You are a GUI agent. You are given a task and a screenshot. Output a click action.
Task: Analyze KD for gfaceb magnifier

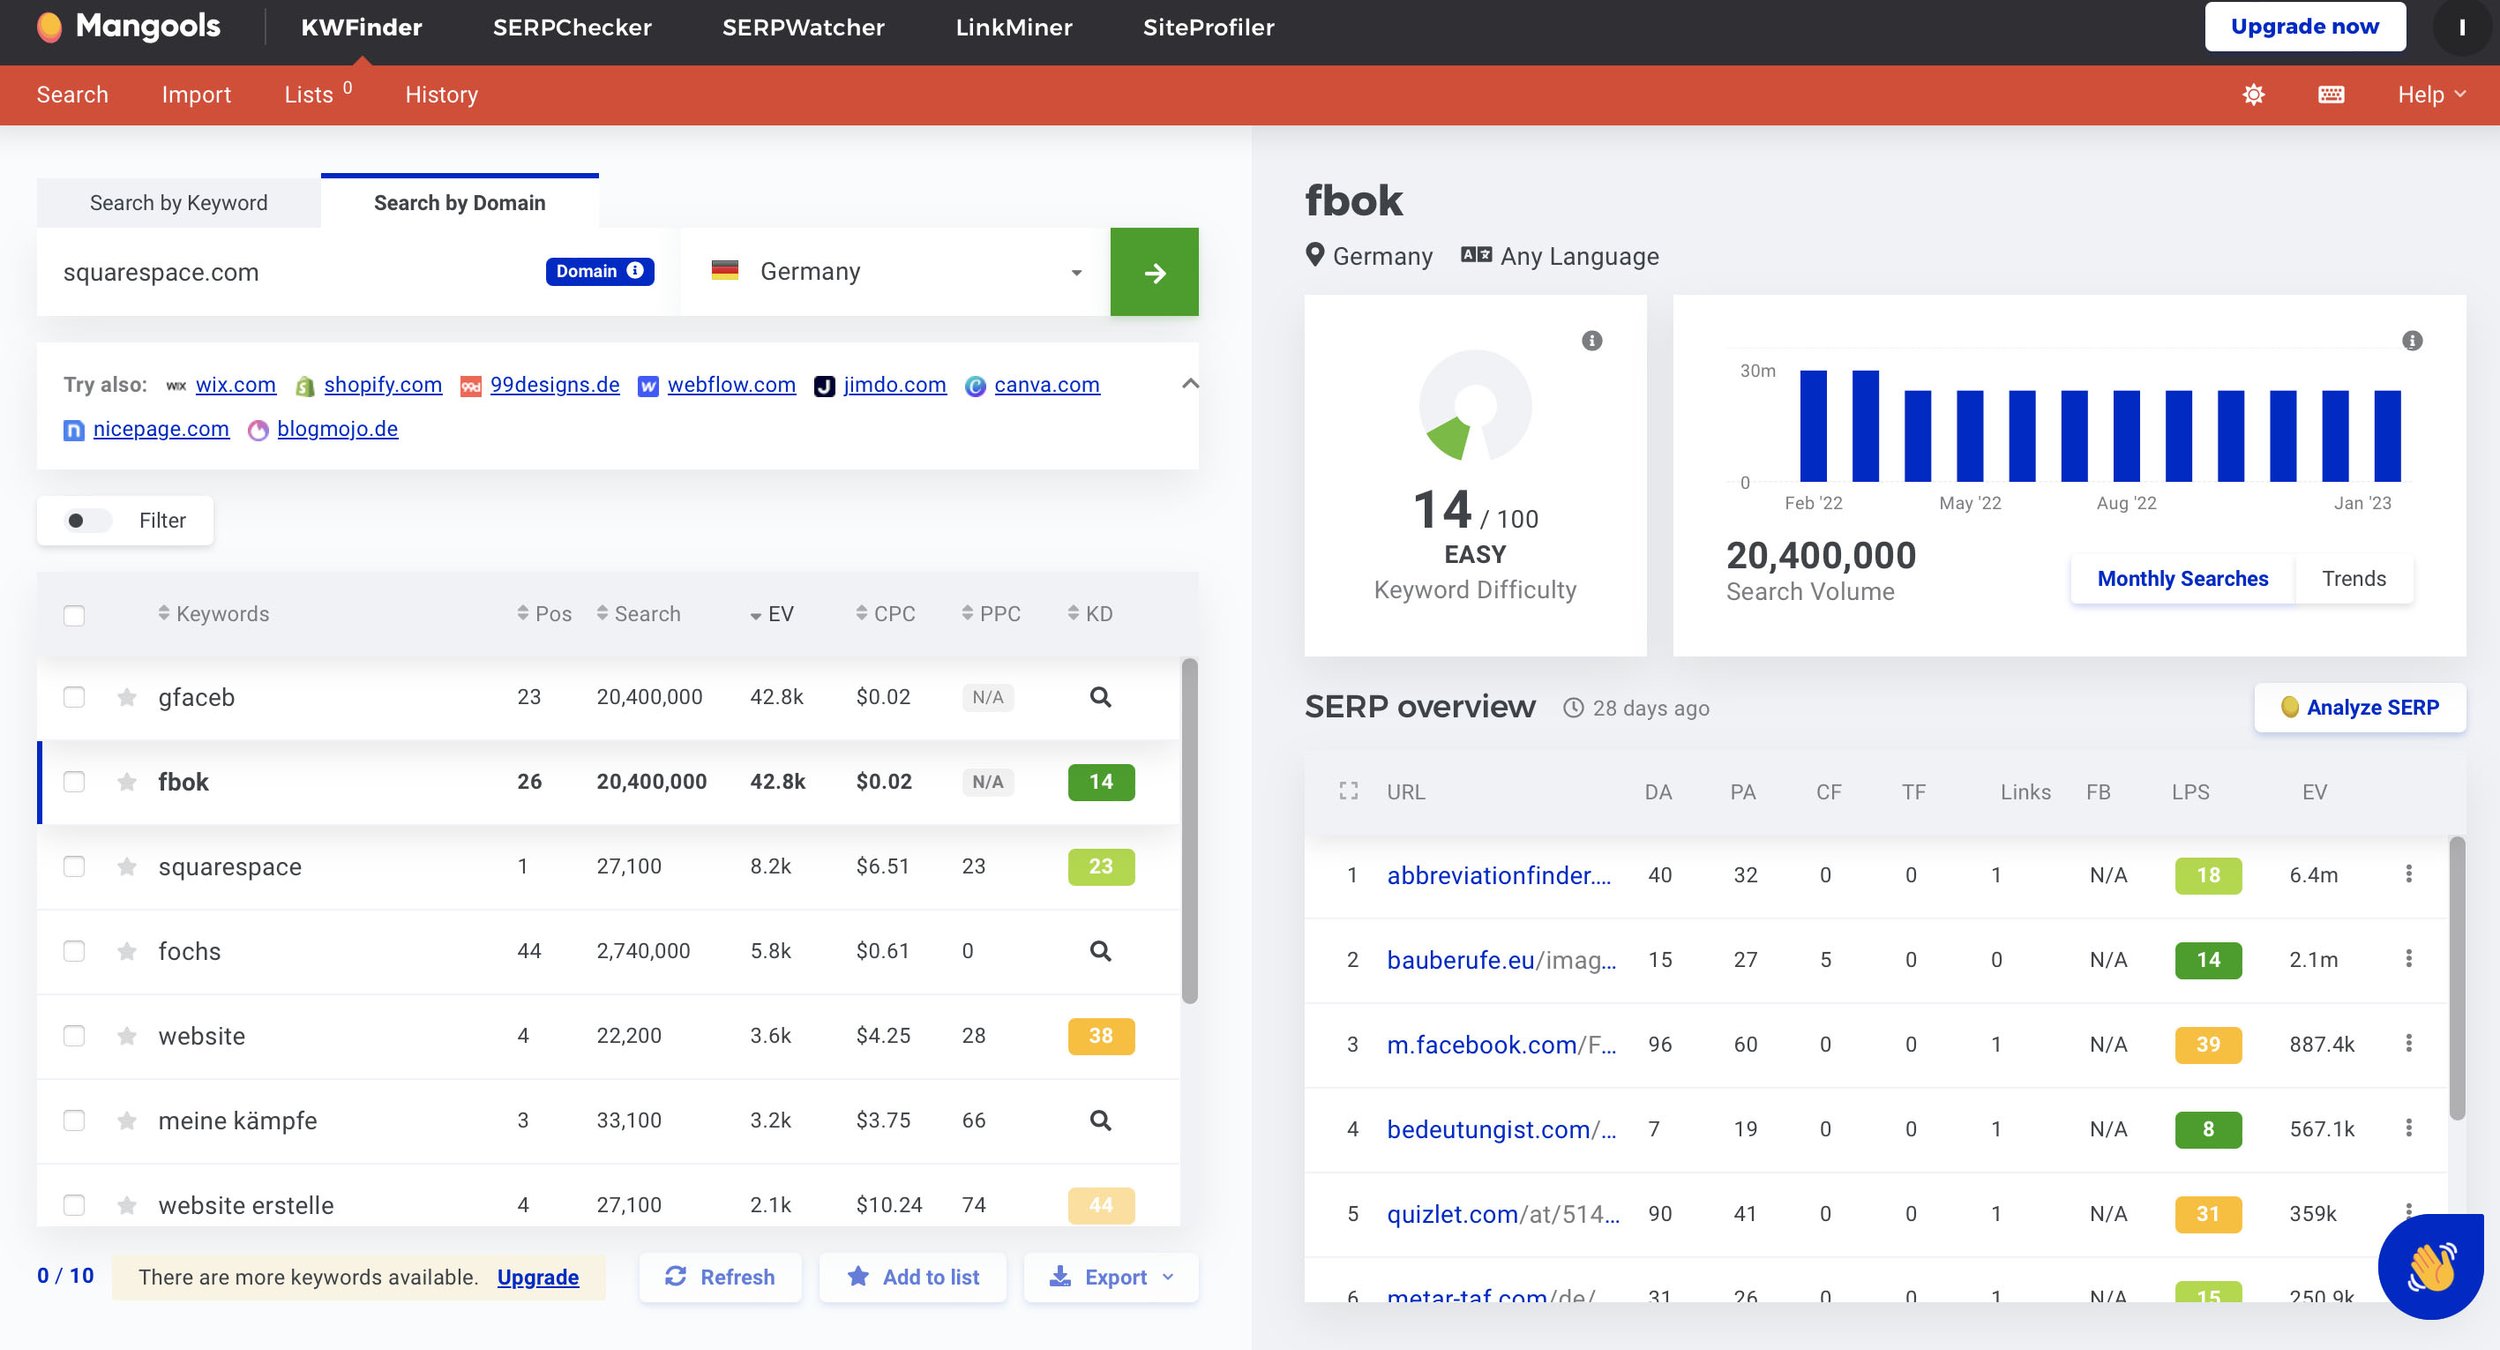[1100, 697]
